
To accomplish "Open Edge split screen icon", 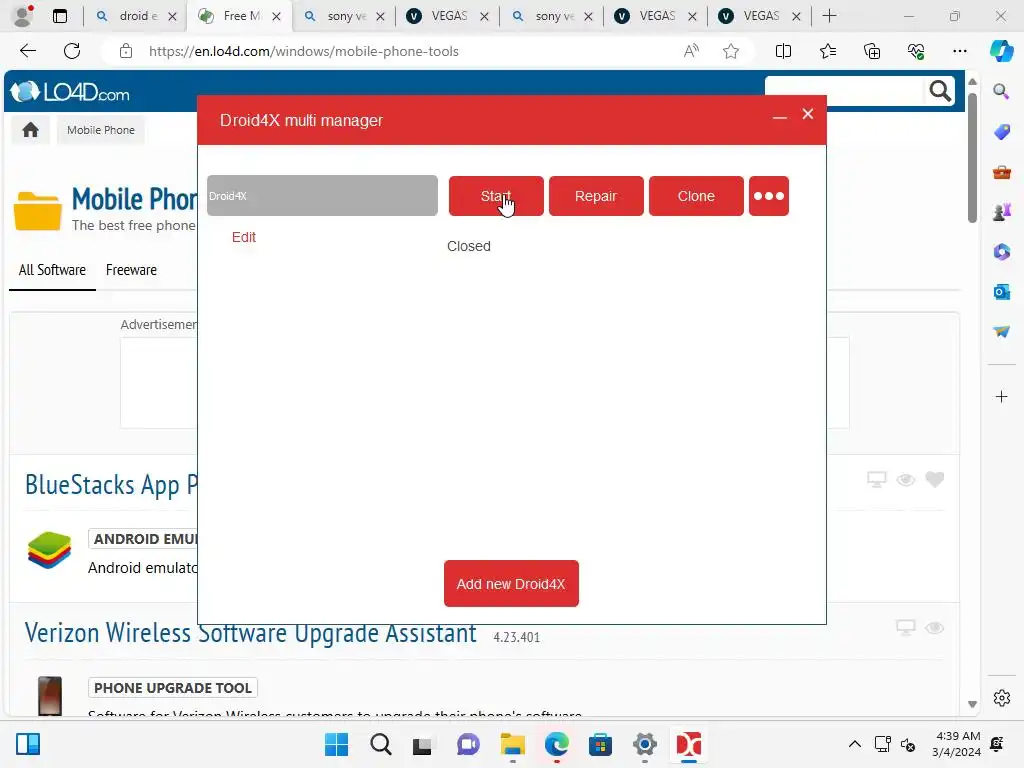I will [783, 51].
